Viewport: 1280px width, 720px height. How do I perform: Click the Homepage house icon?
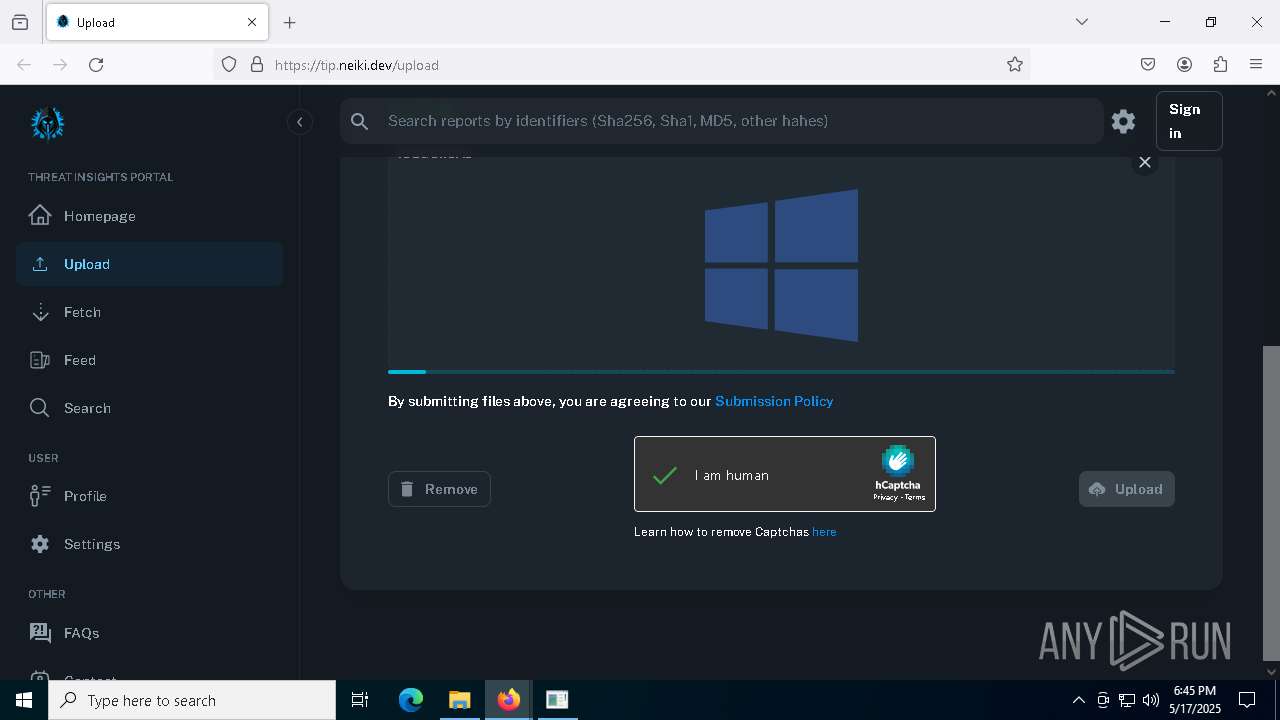[x=40, y=215]
